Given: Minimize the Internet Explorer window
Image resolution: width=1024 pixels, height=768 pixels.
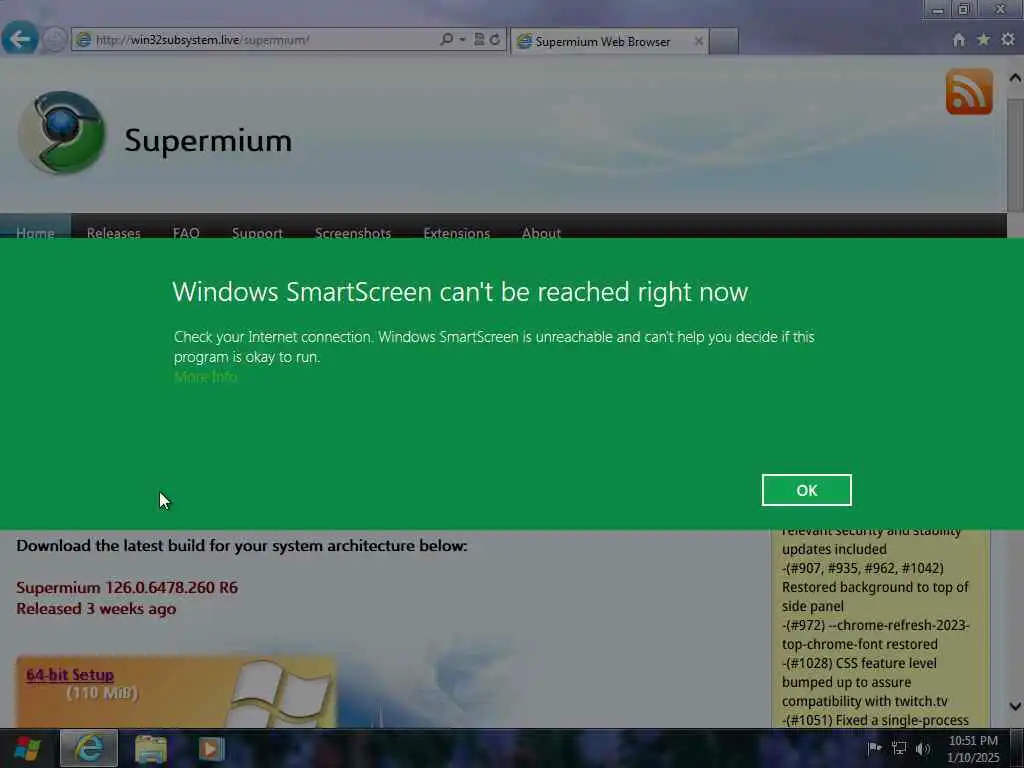Looking at the screenshot, I should pyautogui.click(x=938, y=9).
